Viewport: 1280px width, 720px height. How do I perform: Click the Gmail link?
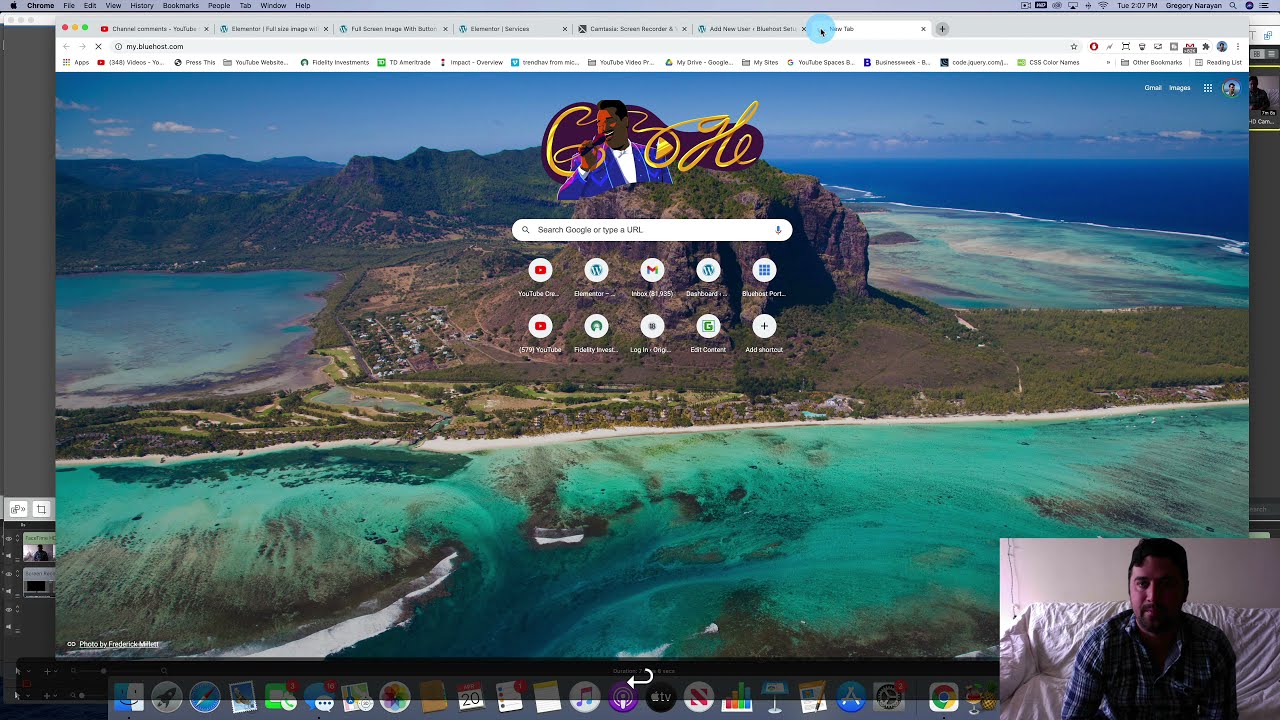tap(1153, 88)
